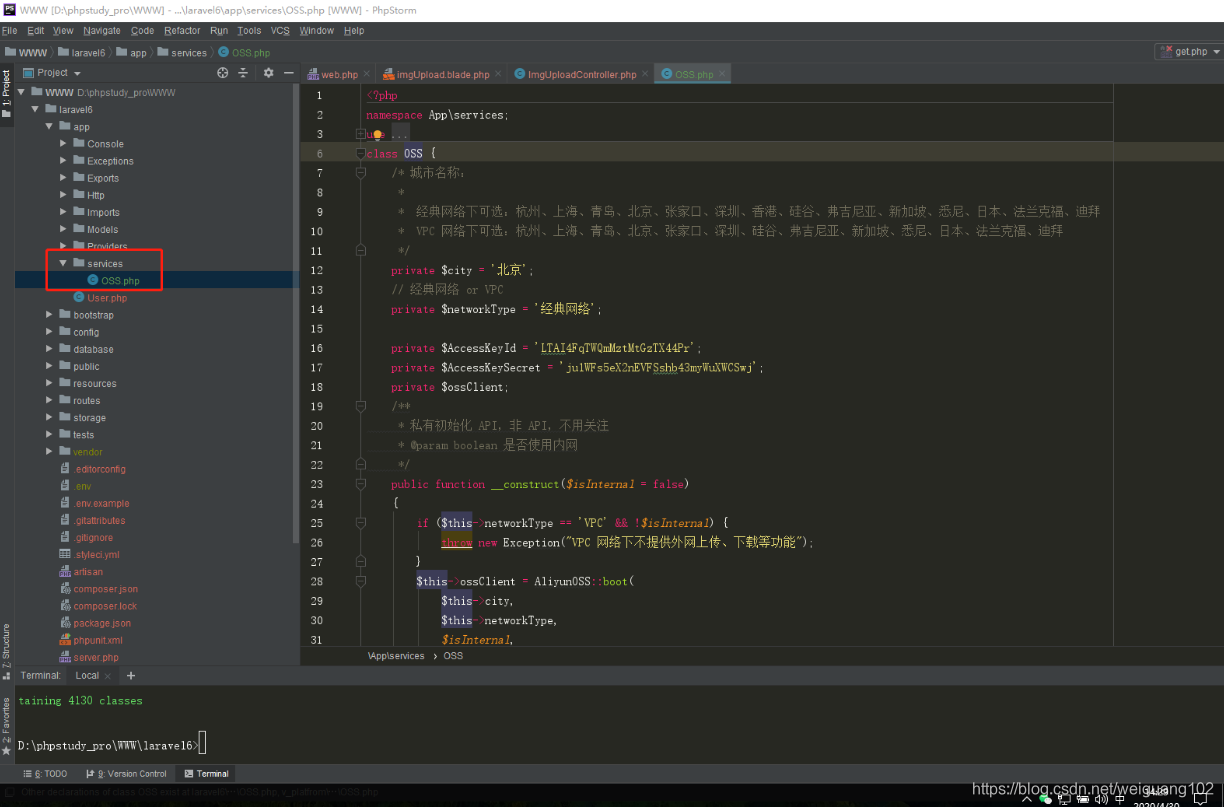Click the Project tree vertical scrollbar

296,312
